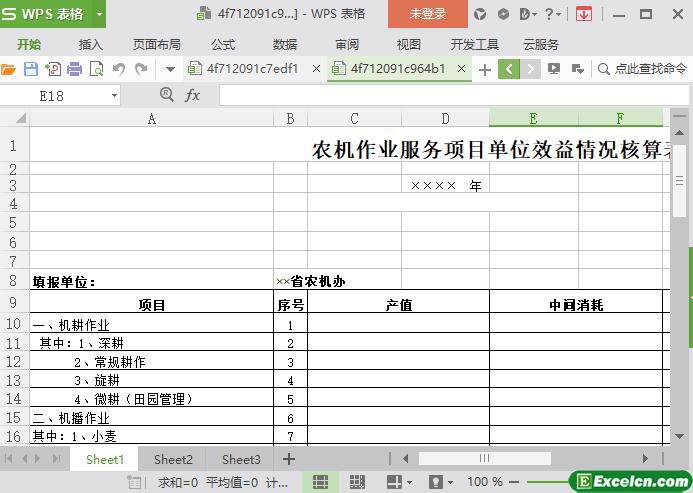Open the 开始 ribbon tab
Viewport: 693px width, 493px height.
[29, 44]
